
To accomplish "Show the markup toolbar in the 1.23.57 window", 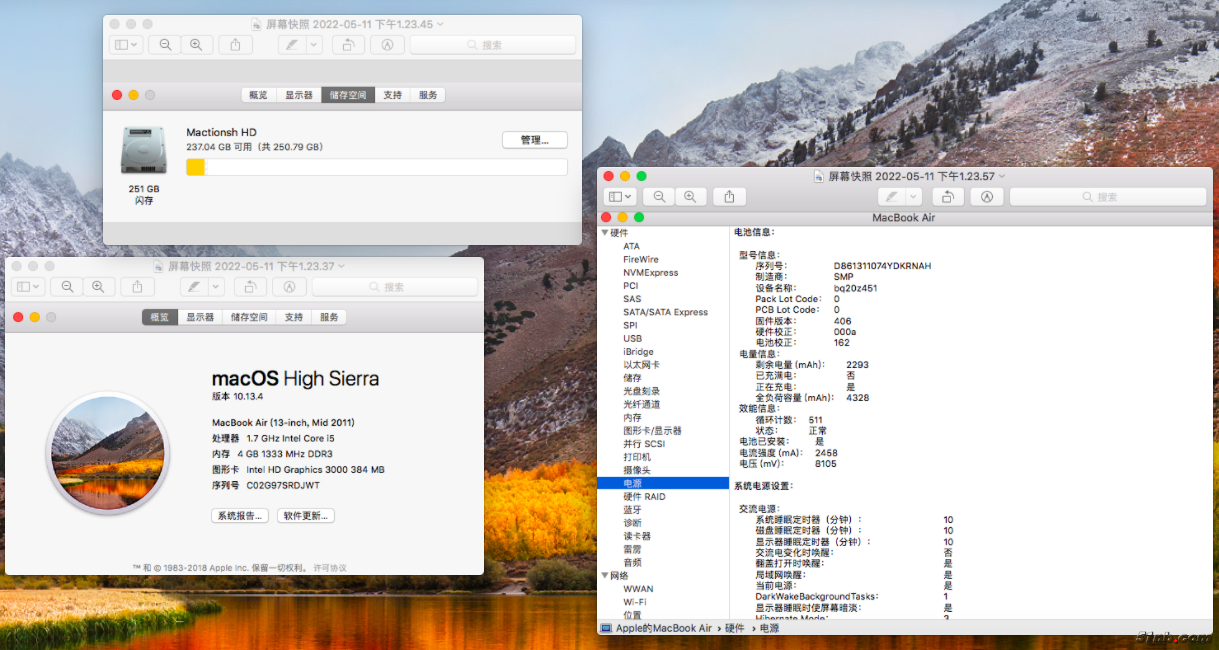I will 986,197.
